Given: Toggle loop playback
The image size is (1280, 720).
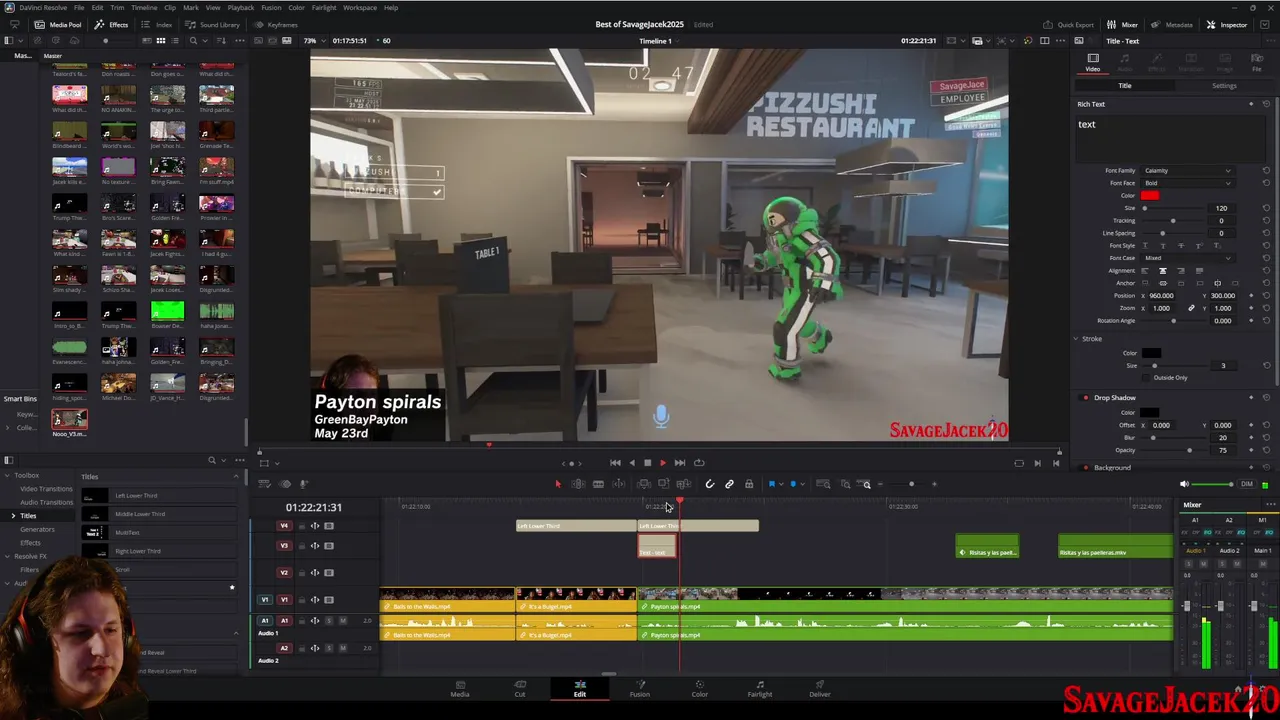Looking at the screenshot, I should coord(699,463).
